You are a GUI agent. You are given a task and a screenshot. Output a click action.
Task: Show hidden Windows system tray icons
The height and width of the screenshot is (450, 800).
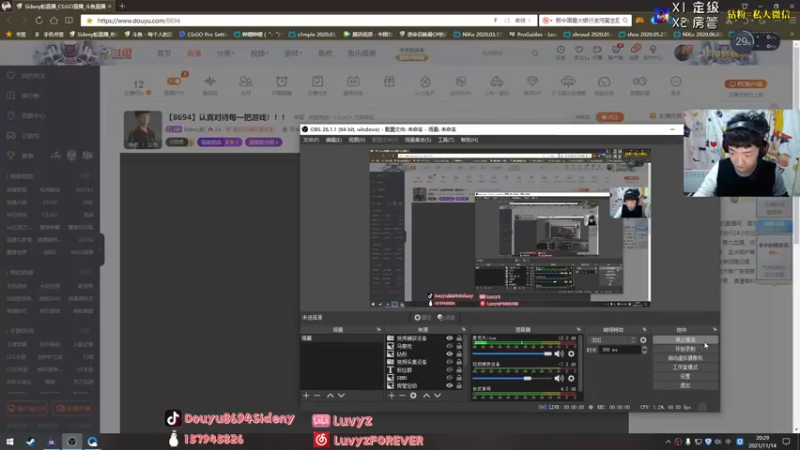[668, 442]
